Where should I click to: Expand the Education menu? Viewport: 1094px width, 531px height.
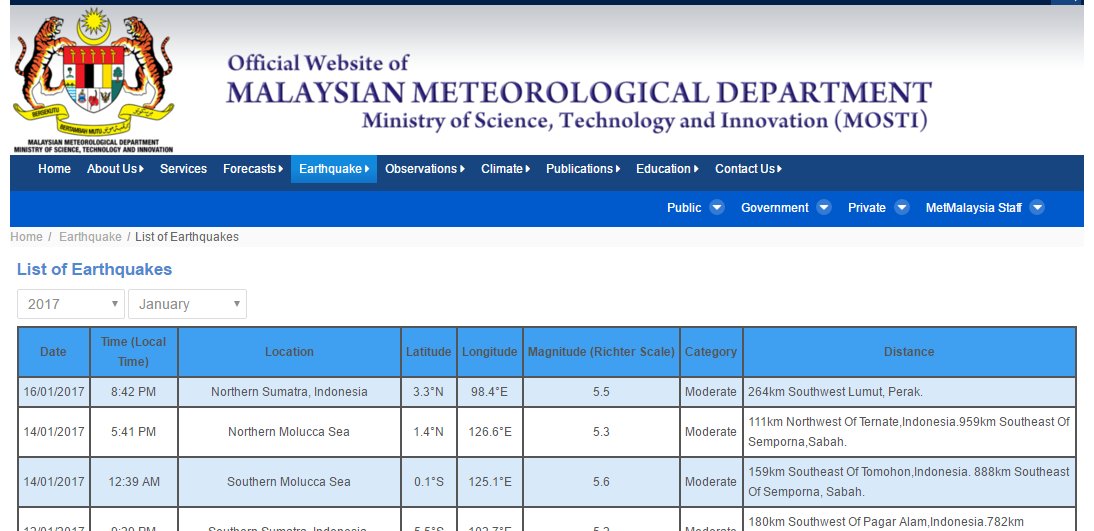[668, 169]
